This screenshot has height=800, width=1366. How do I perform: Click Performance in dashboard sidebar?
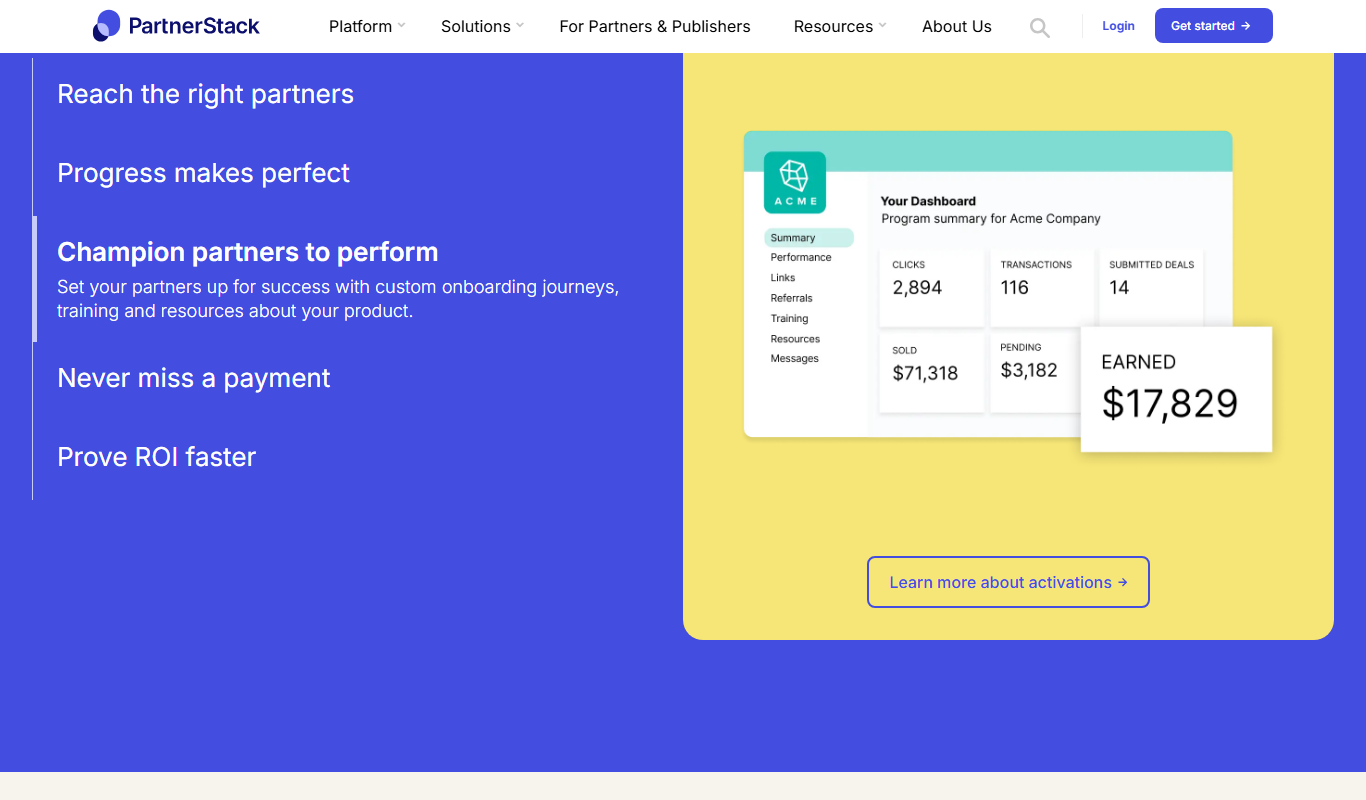click(801, 257)
